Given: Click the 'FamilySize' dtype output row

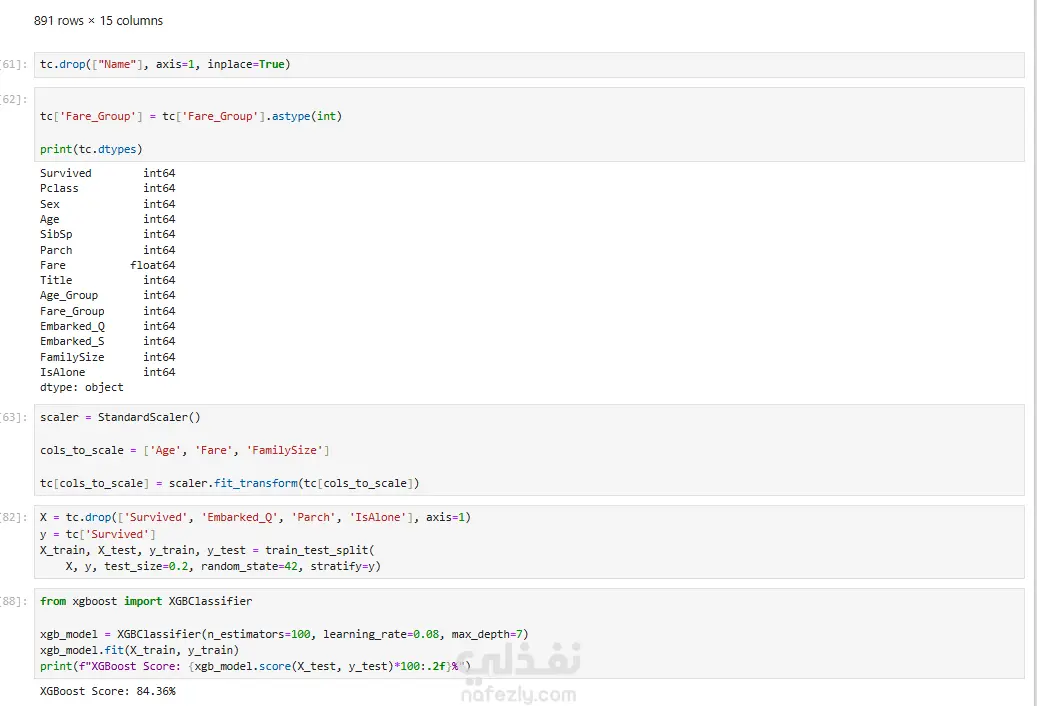Looking at the screenshot, I should tap(108, 358).
